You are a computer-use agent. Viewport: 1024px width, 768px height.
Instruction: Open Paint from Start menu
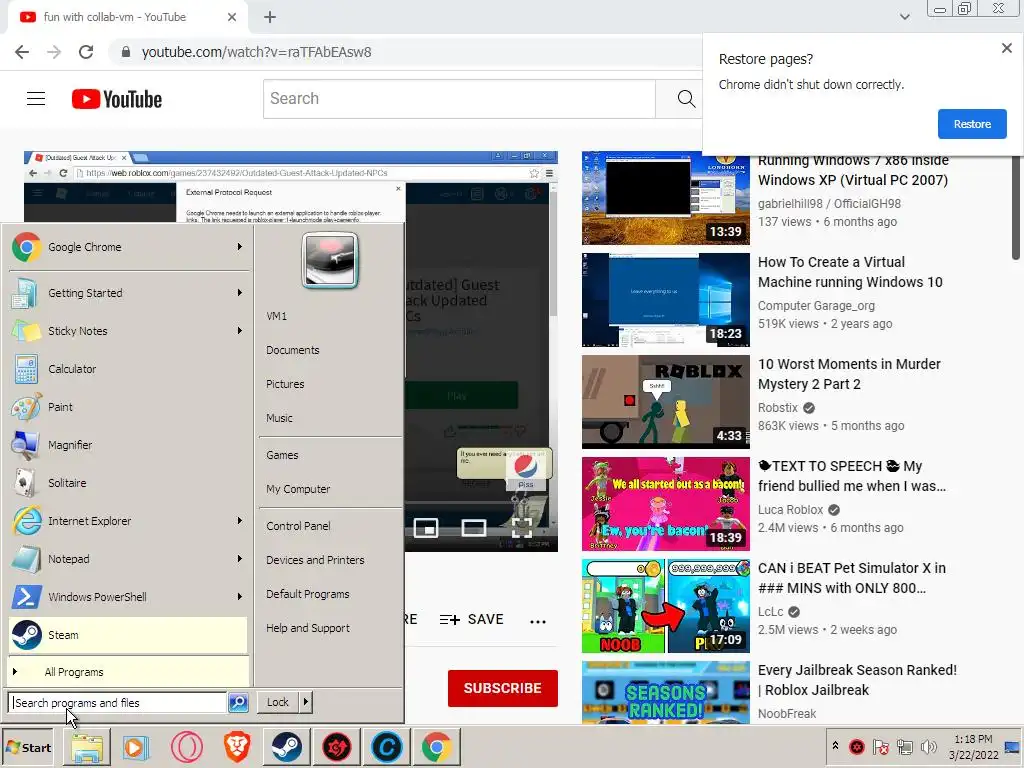[128, 407]
